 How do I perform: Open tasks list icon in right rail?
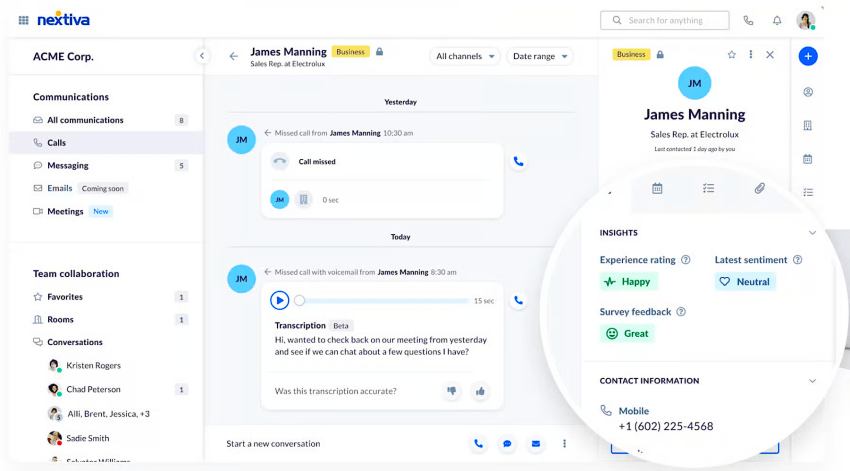coord(808,192)
